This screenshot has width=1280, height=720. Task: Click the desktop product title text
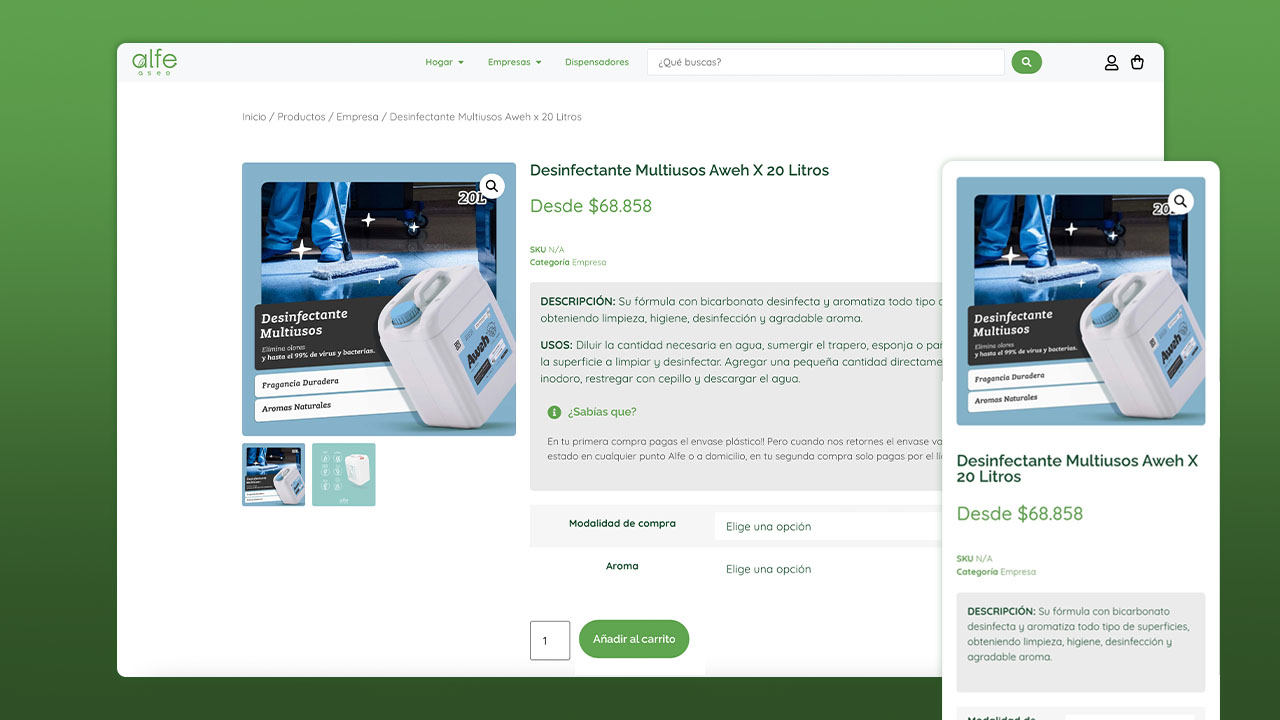[679, 170]
